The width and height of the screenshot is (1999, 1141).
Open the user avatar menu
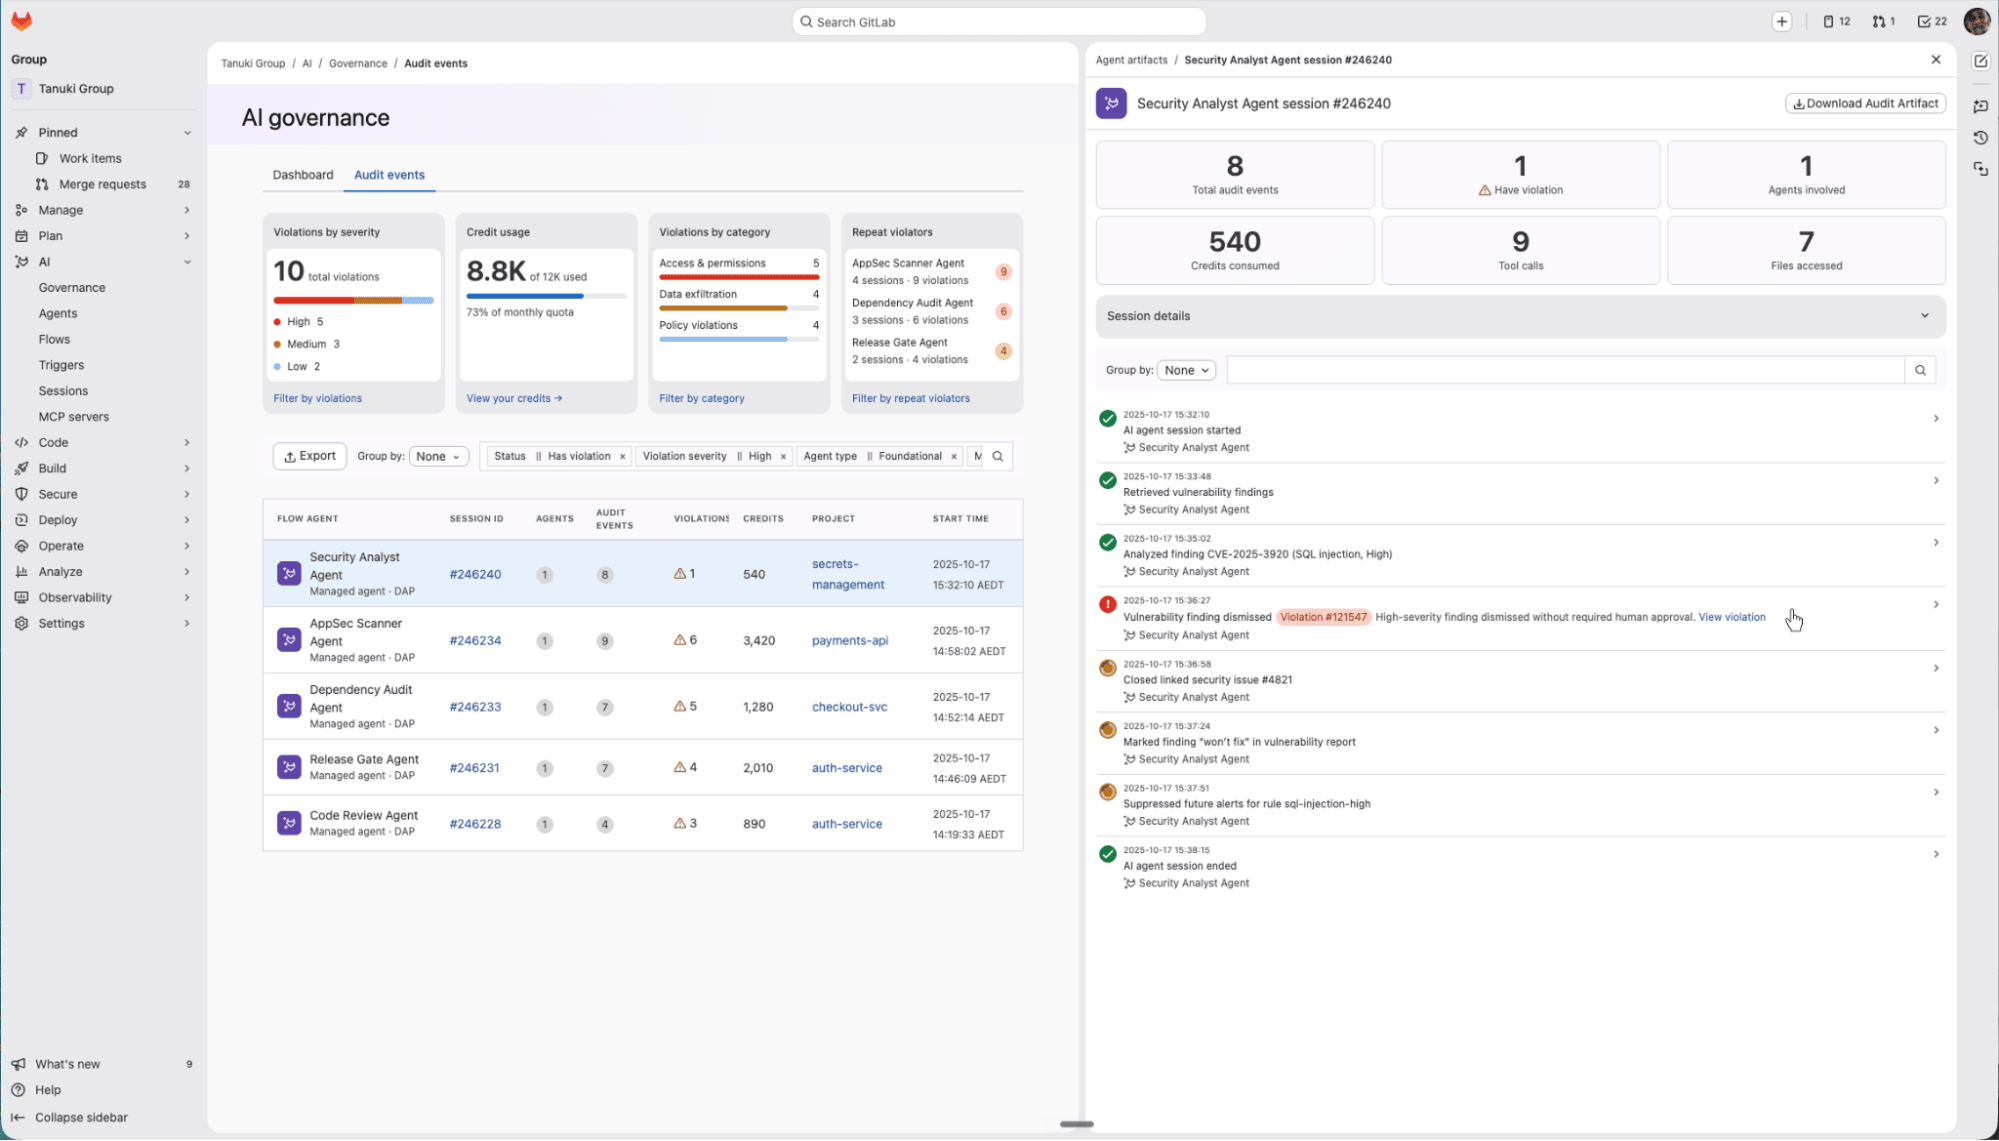(x=1977, y=21)
